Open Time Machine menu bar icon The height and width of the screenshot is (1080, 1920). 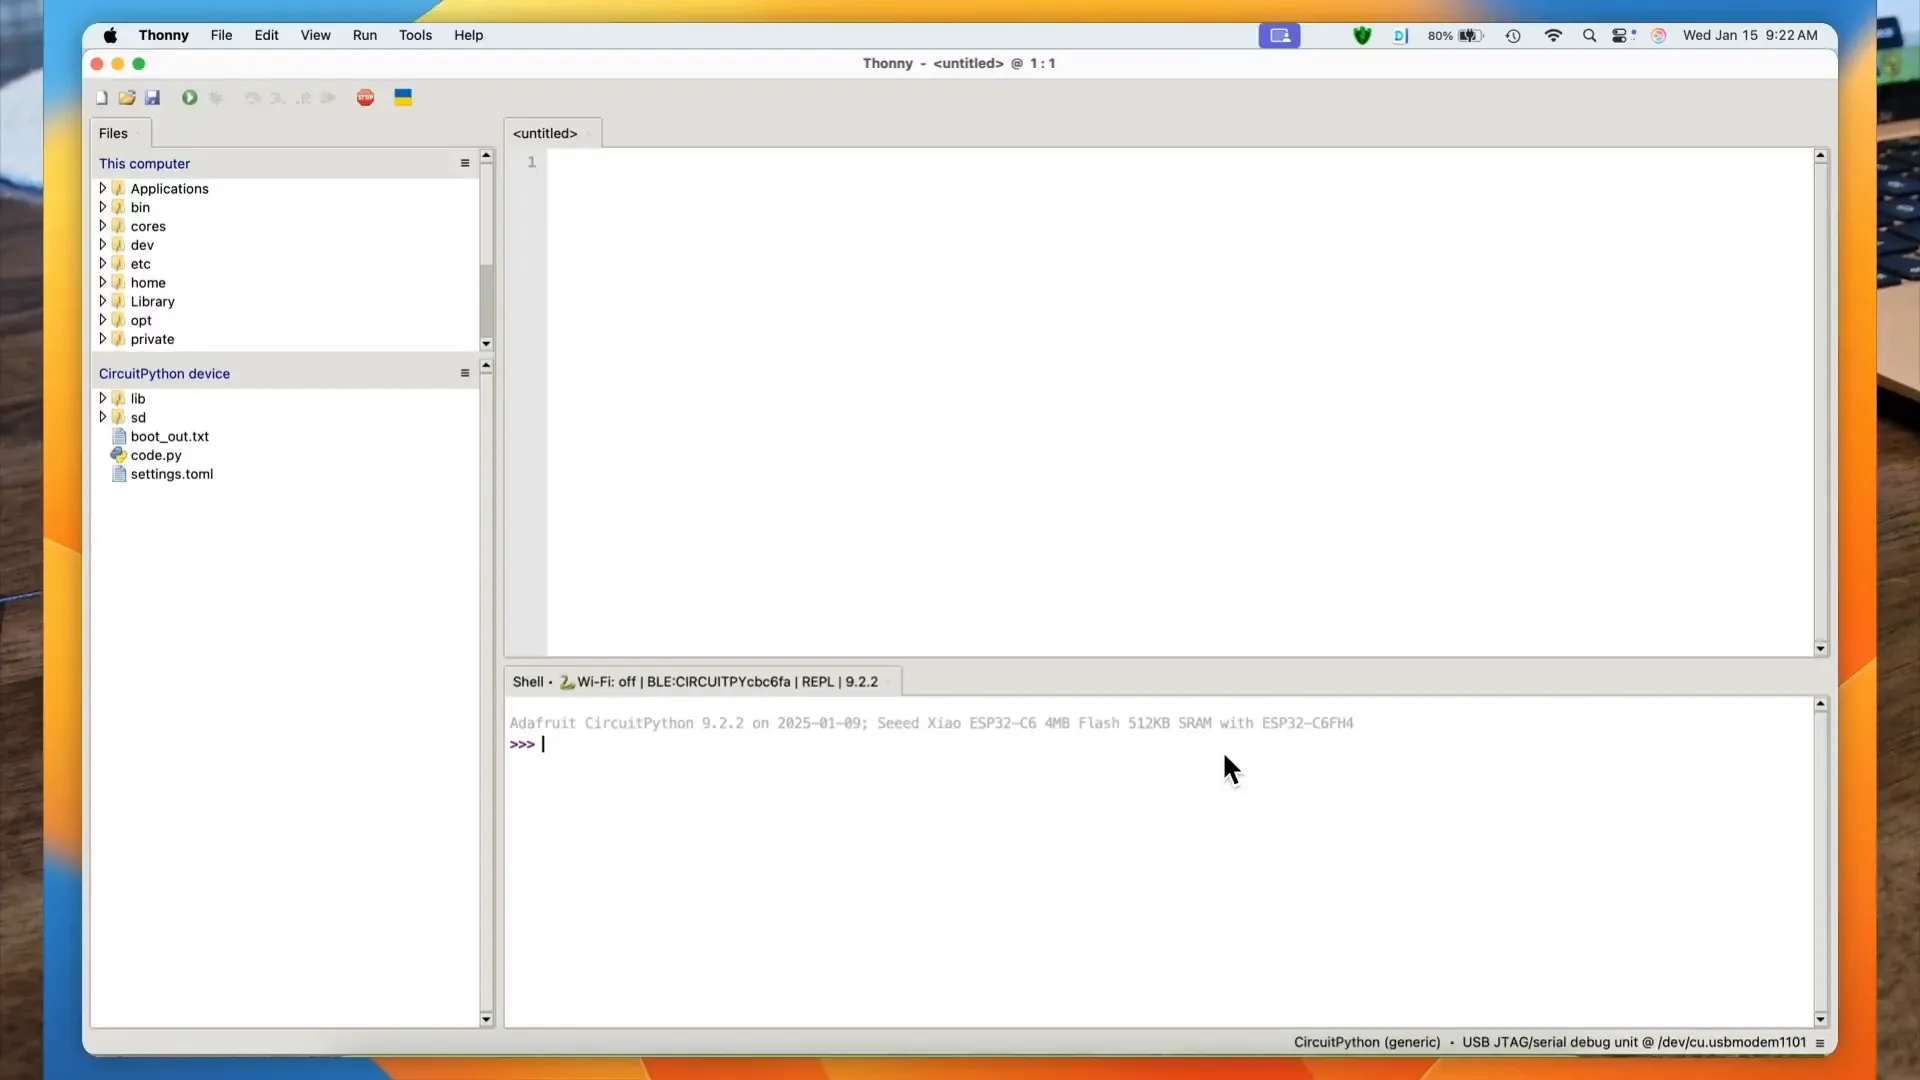click(x=1513, y=35)
